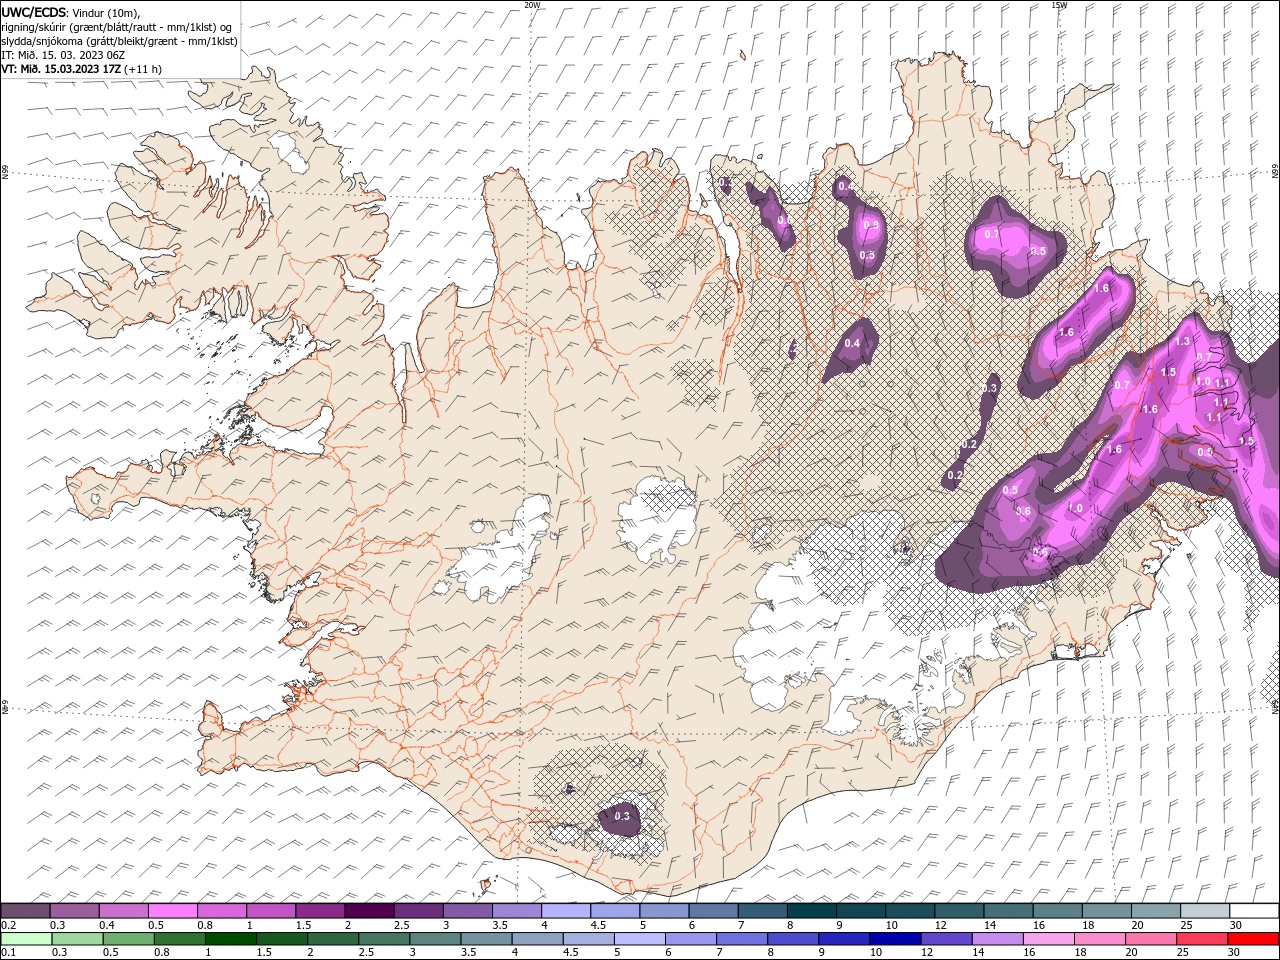Click the darkest green 1–1.5 rain scale swatch
This screenshot has width=1280, height=960.
click(x=230, y=938)
